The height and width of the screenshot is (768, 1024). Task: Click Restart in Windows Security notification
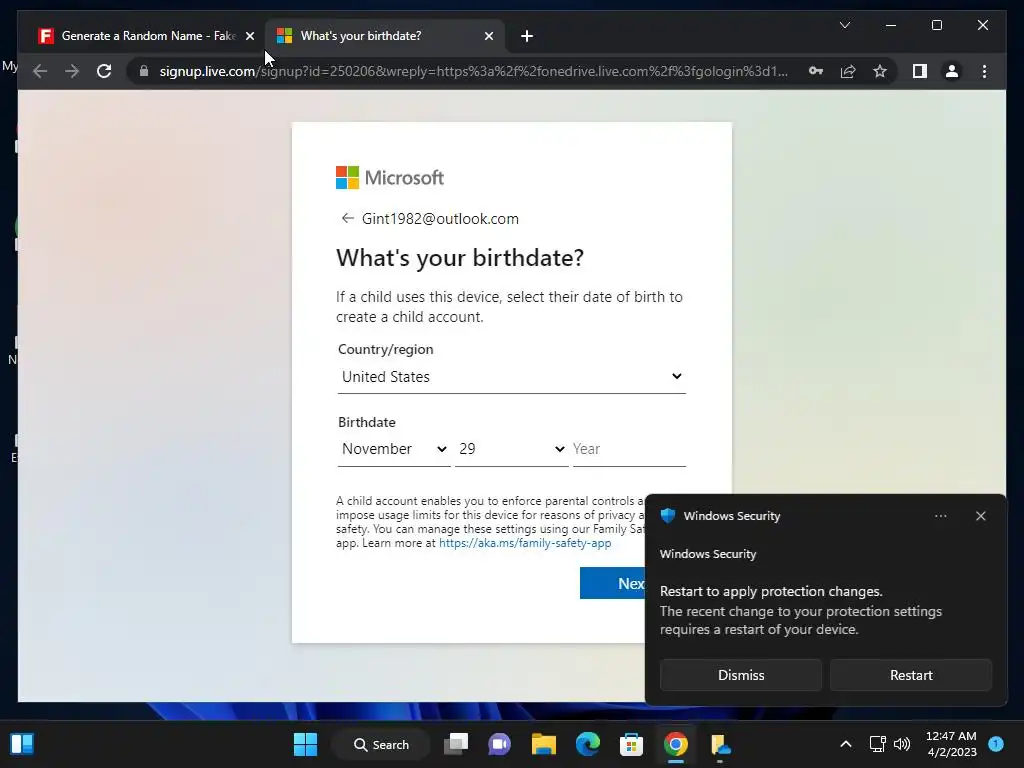coord(910,675)
